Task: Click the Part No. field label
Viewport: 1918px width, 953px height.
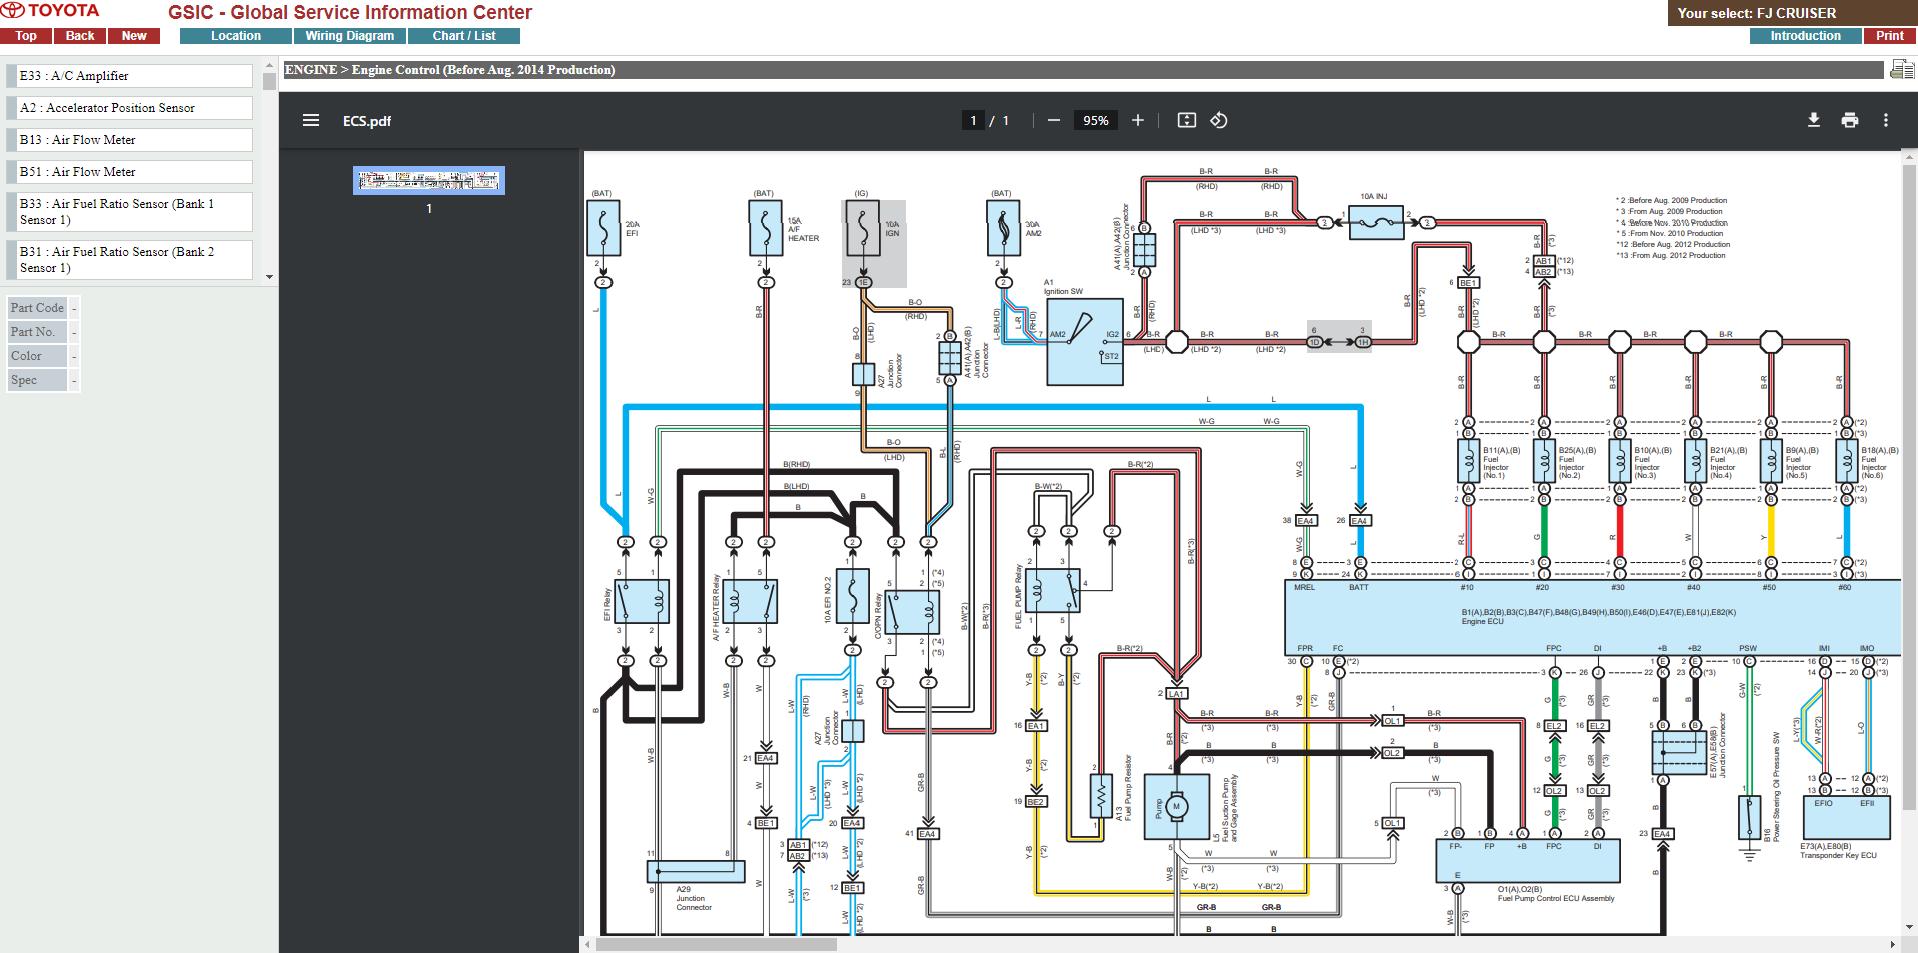Action: click(x=37, y=332)
